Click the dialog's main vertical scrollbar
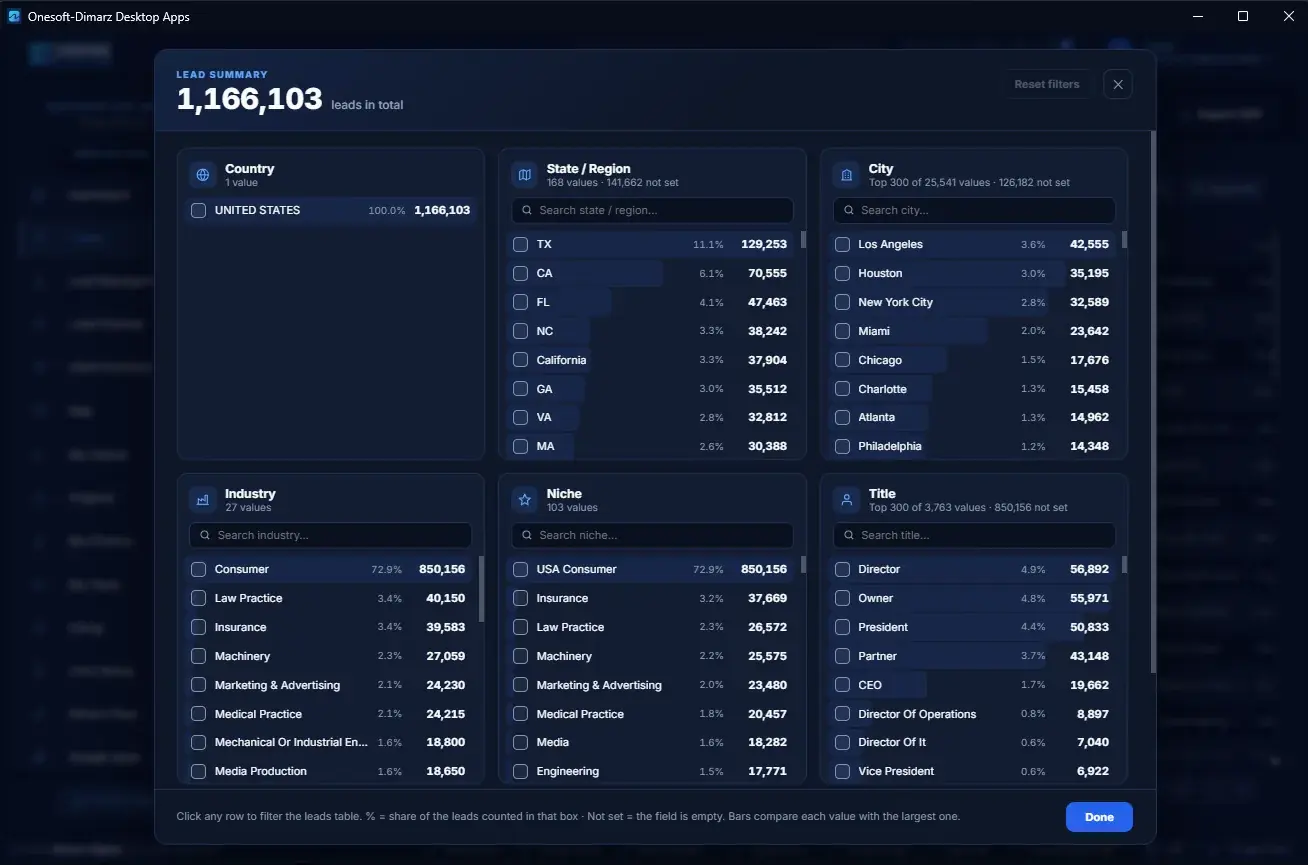 pos(1152,400)
